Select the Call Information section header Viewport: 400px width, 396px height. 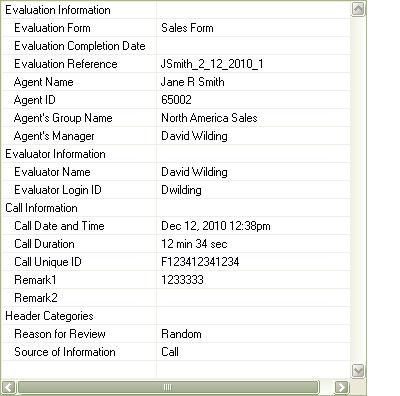[x=41, y=208]
